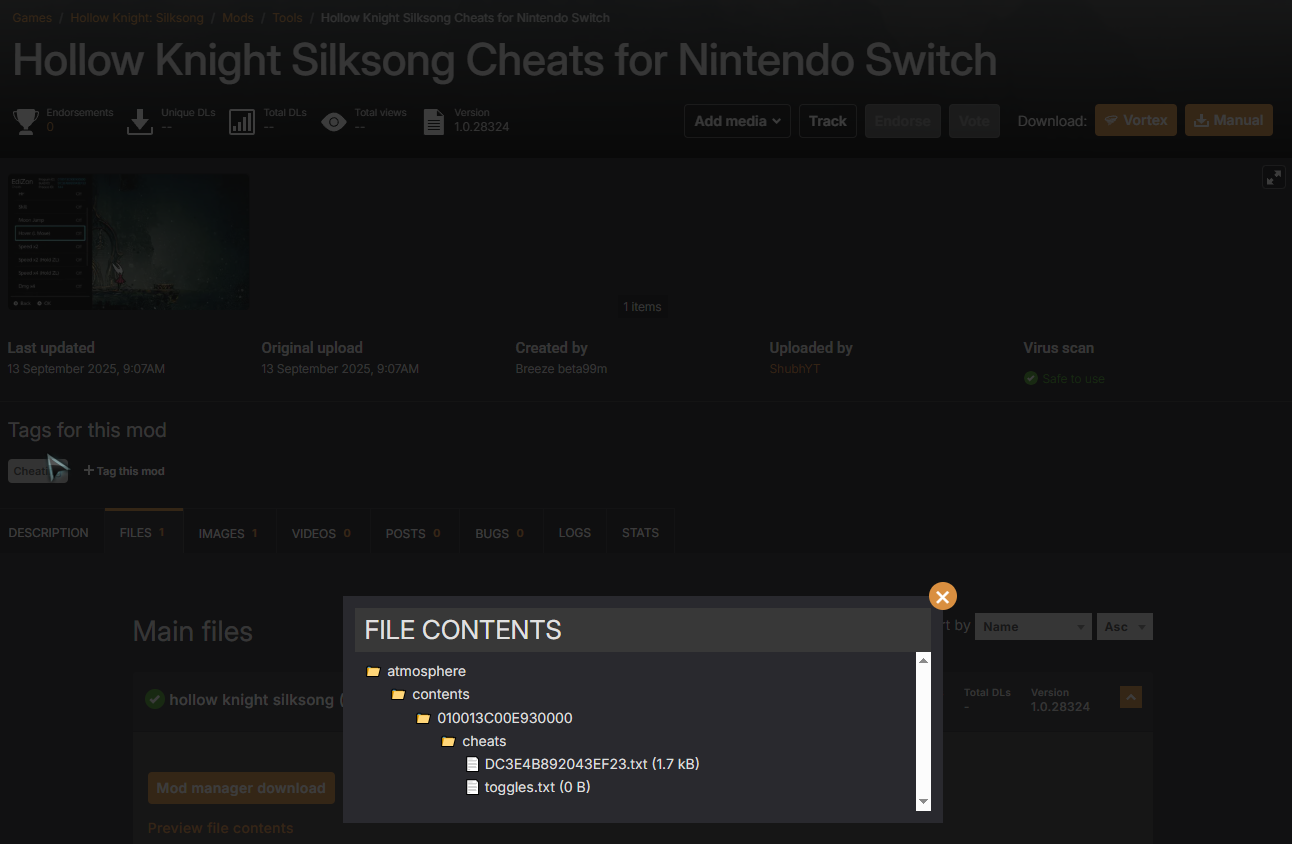Viewport: 1292px width, 844px height.
Task: Close the File Contents popup
Action: (x=942, y=596)
